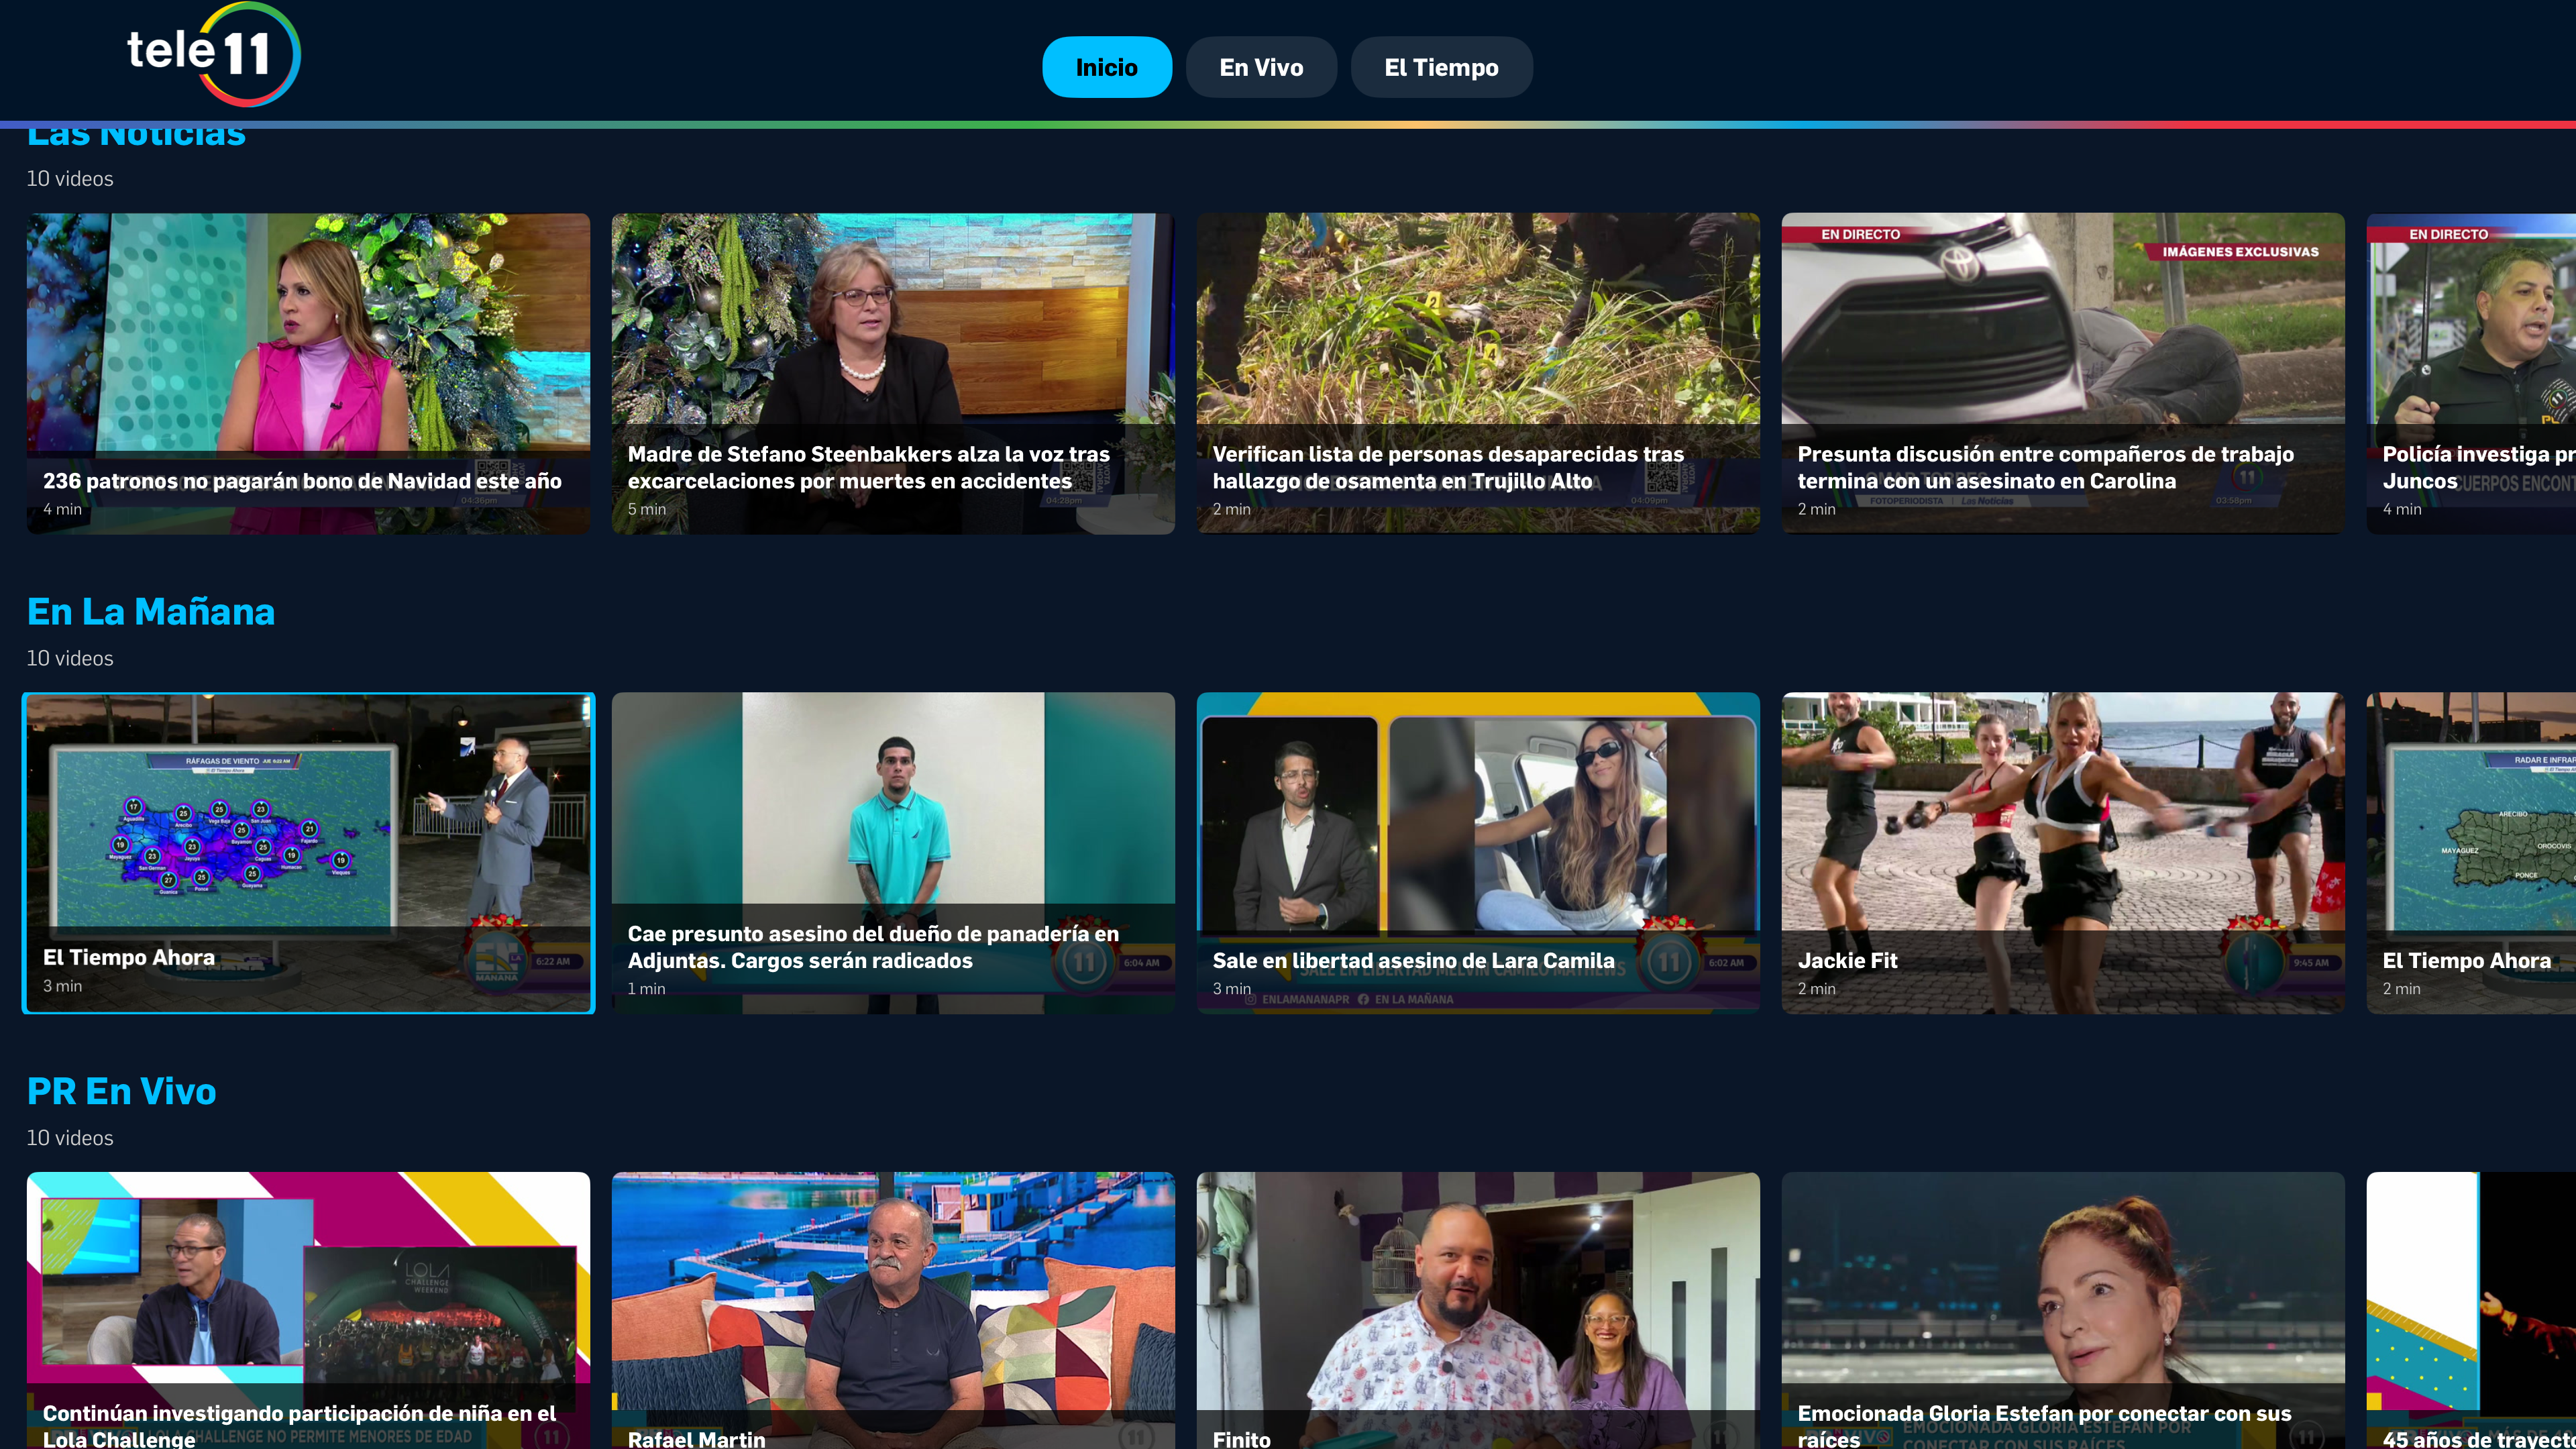Play the El Tiempo Ahora 2 min video
This screenshot has height=1449, width=2576.
pos(2471,853)
